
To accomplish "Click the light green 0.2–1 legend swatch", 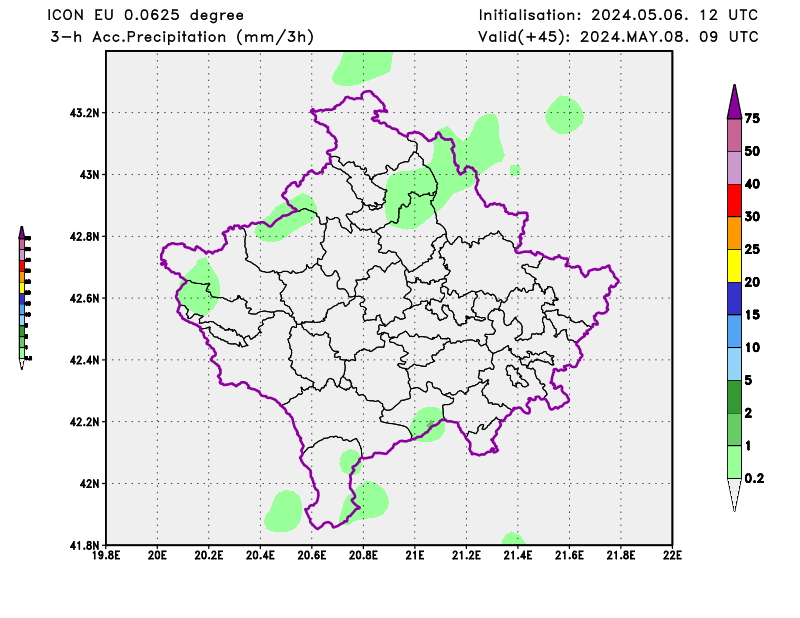I will (x=734, y=462).
